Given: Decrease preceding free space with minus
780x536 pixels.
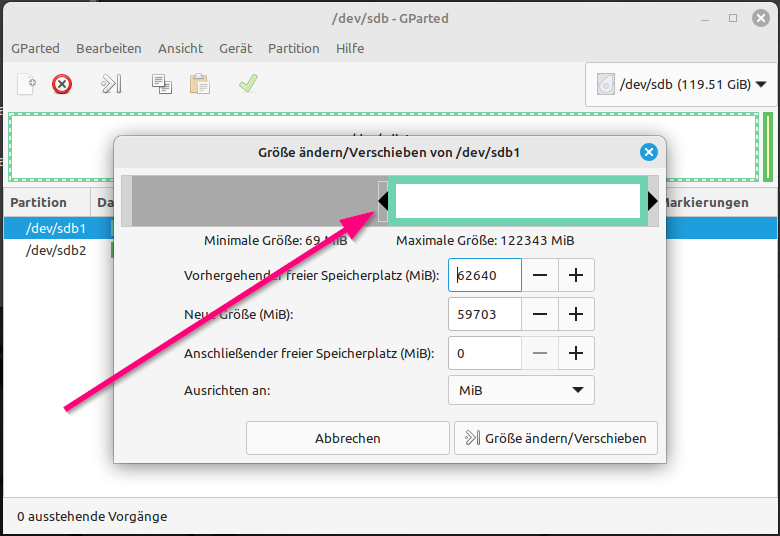Looking at the screenshot, I should (540, 275).
